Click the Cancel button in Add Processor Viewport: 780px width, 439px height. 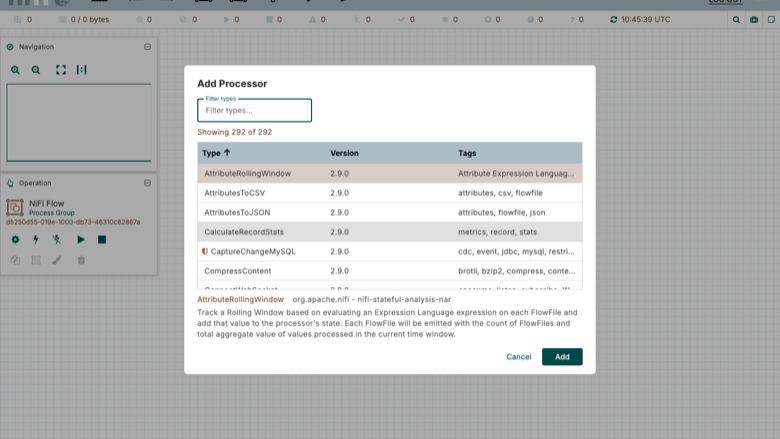[x=518, y=356]
